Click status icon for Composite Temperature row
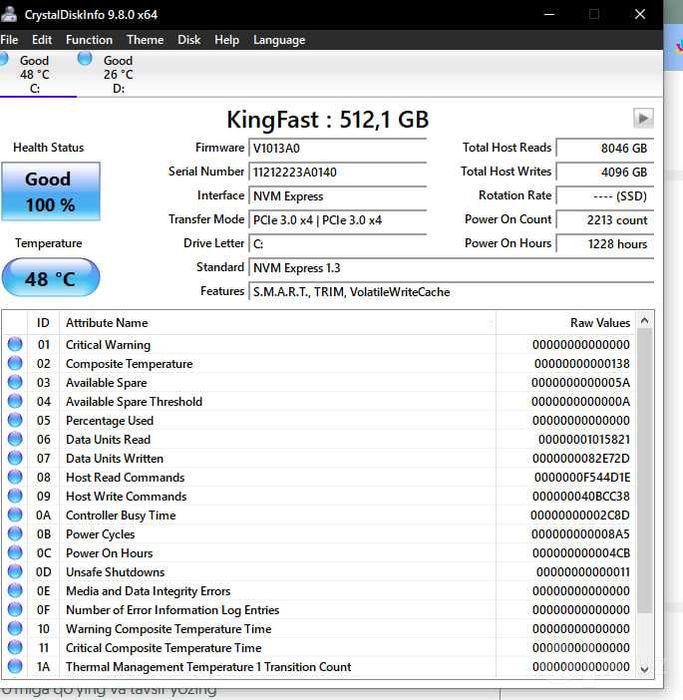Viewport: 683px width, 700px height. [15, 363]
